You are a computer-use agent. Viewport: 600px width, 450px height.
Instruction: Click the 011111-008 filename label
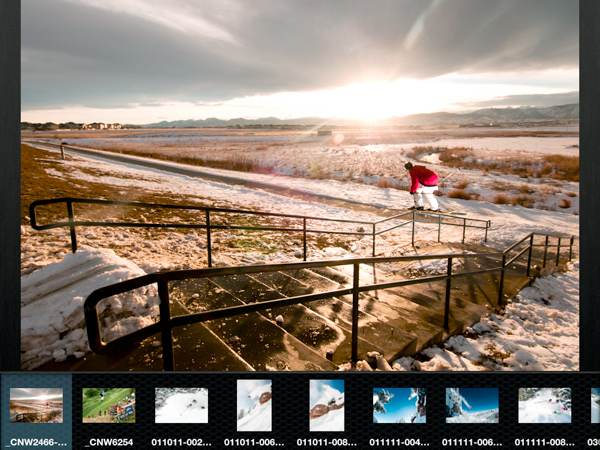544,441
